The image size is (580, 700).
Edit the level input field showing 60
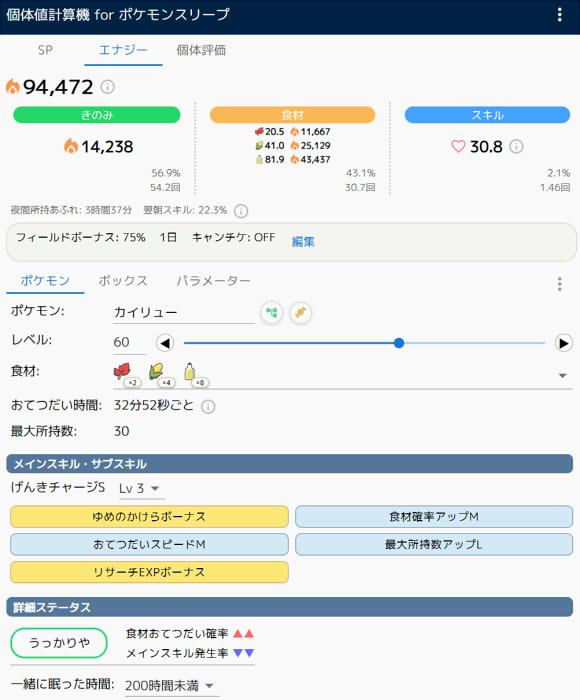129,342
